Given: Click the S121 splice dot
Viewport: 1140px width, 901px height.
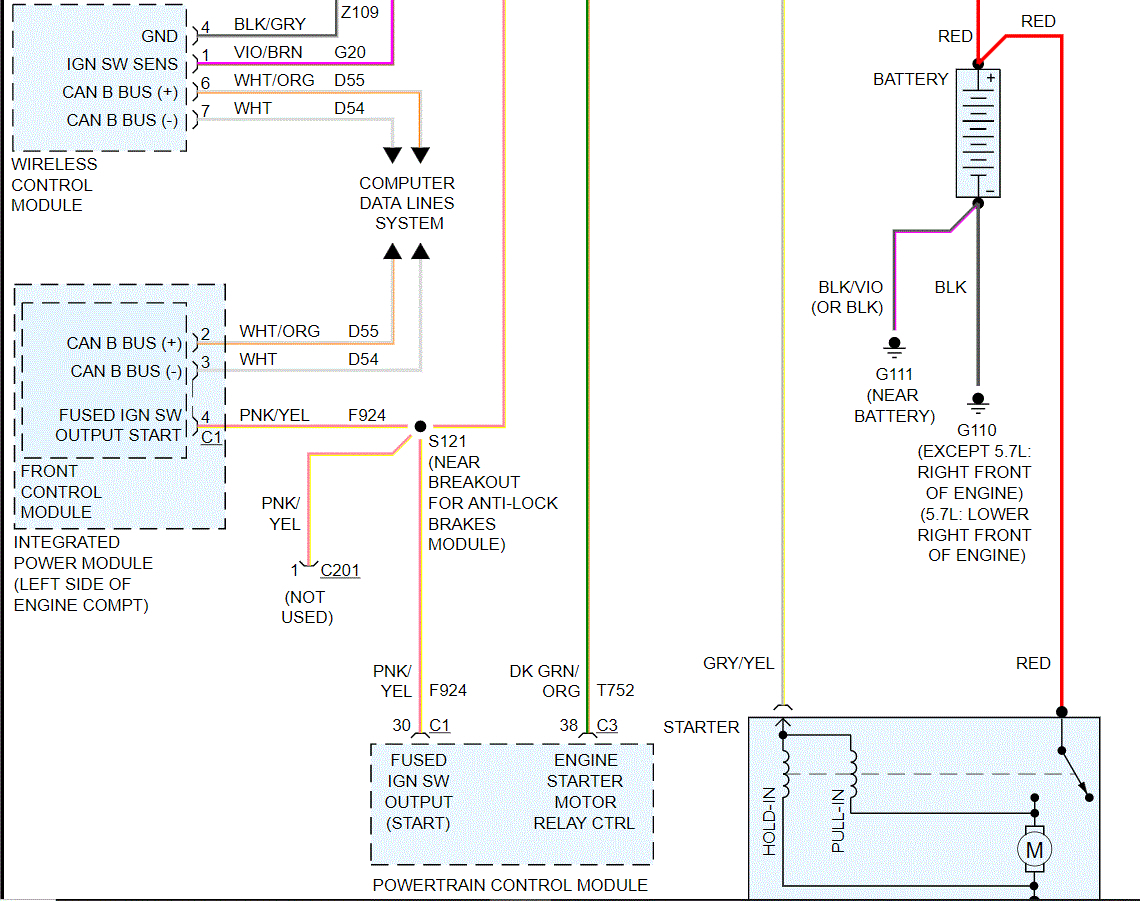Looking at the screenshot, I should (x=420, y=426).
